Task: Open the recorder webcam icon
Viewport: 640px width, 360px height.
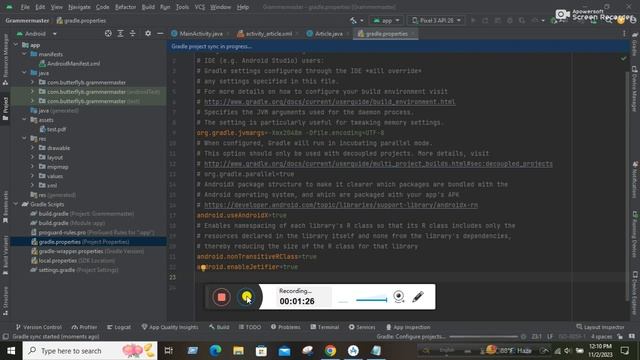Action: pos(399,297)
